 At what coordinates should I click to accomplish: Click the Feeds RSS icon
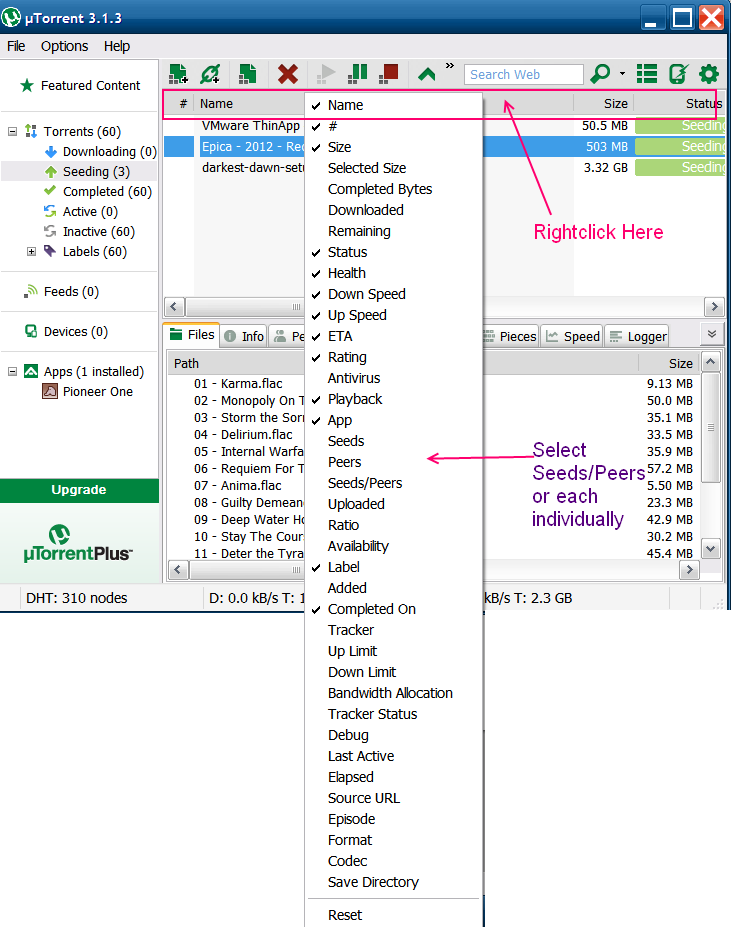point(31,291)
